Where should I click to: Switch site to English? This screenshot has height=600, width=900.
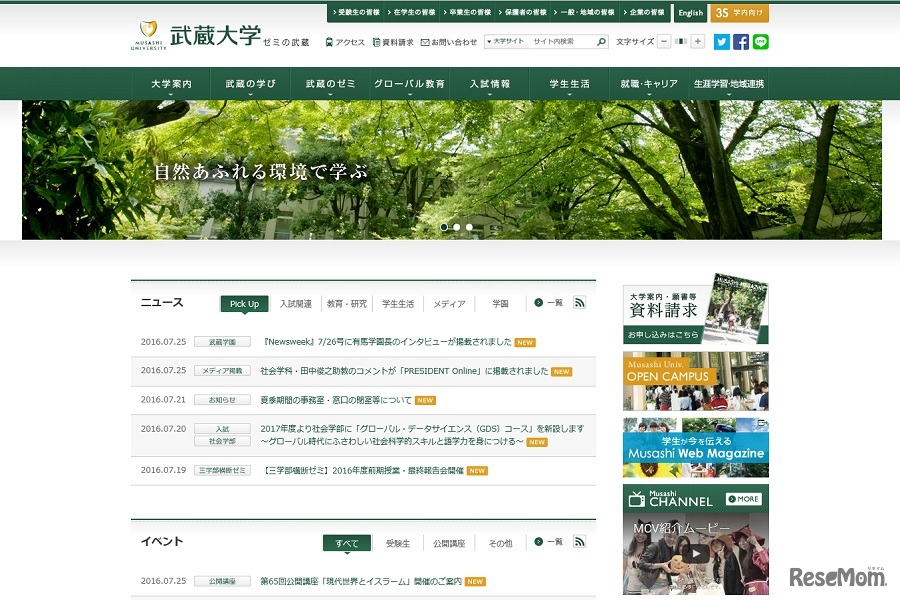tap(690, 13)
